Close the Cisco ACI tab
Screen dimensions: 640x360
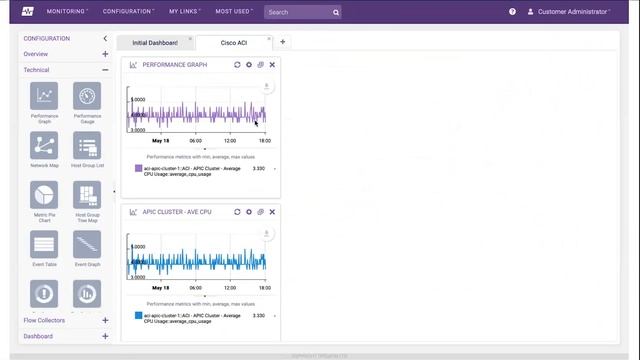[269, 39]
